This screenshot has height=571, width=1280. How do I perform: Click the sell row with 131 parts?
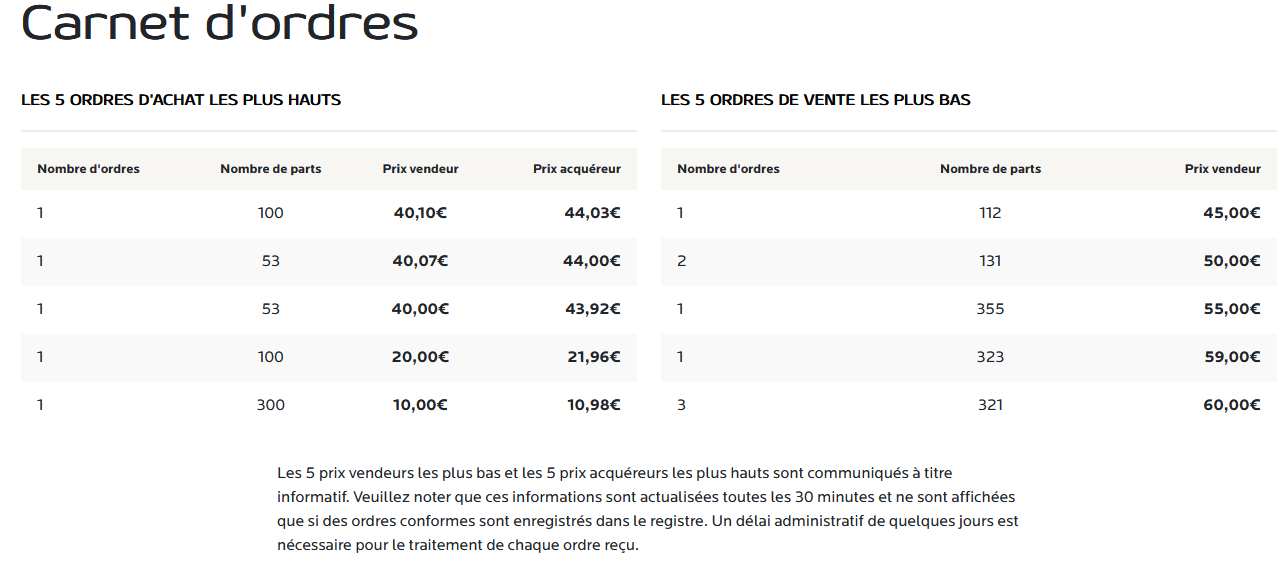coord(969,261)
